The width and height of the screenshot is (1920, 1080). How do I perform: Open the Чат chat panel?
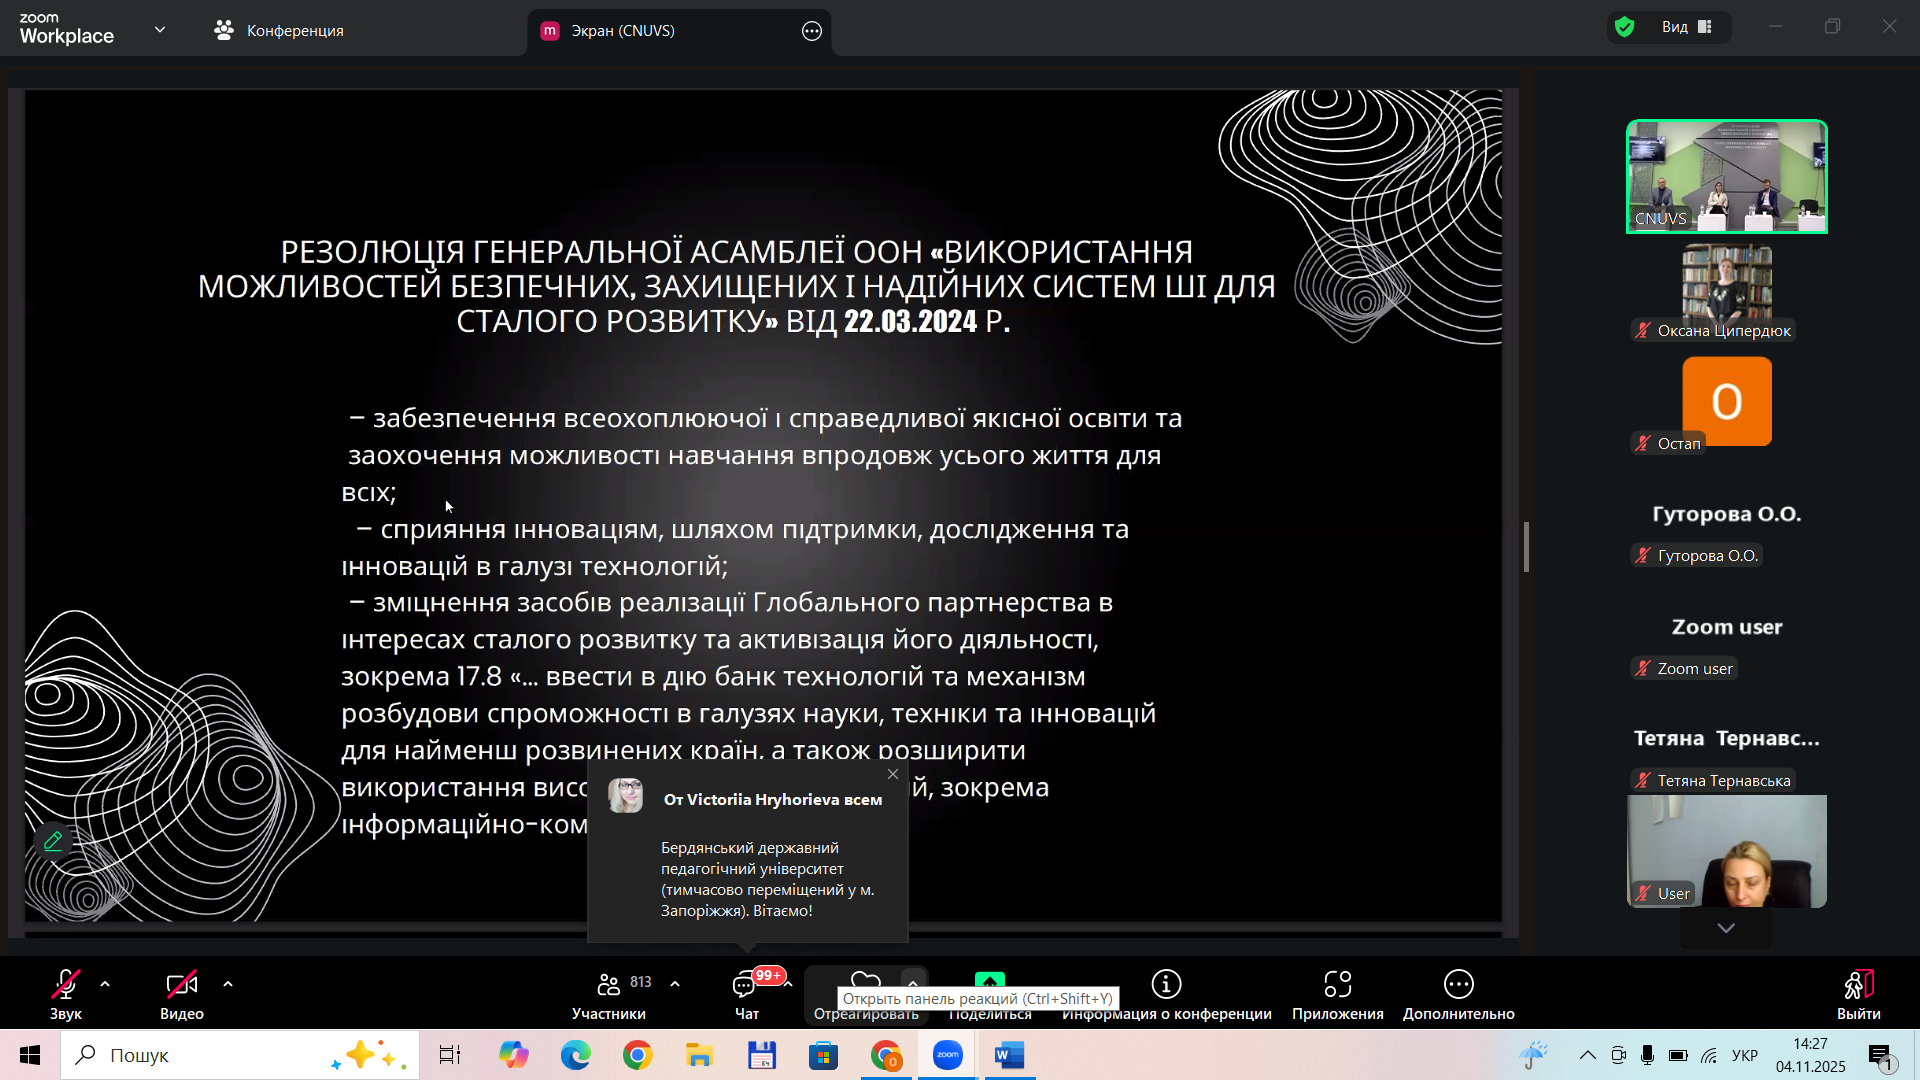(747, 995)
